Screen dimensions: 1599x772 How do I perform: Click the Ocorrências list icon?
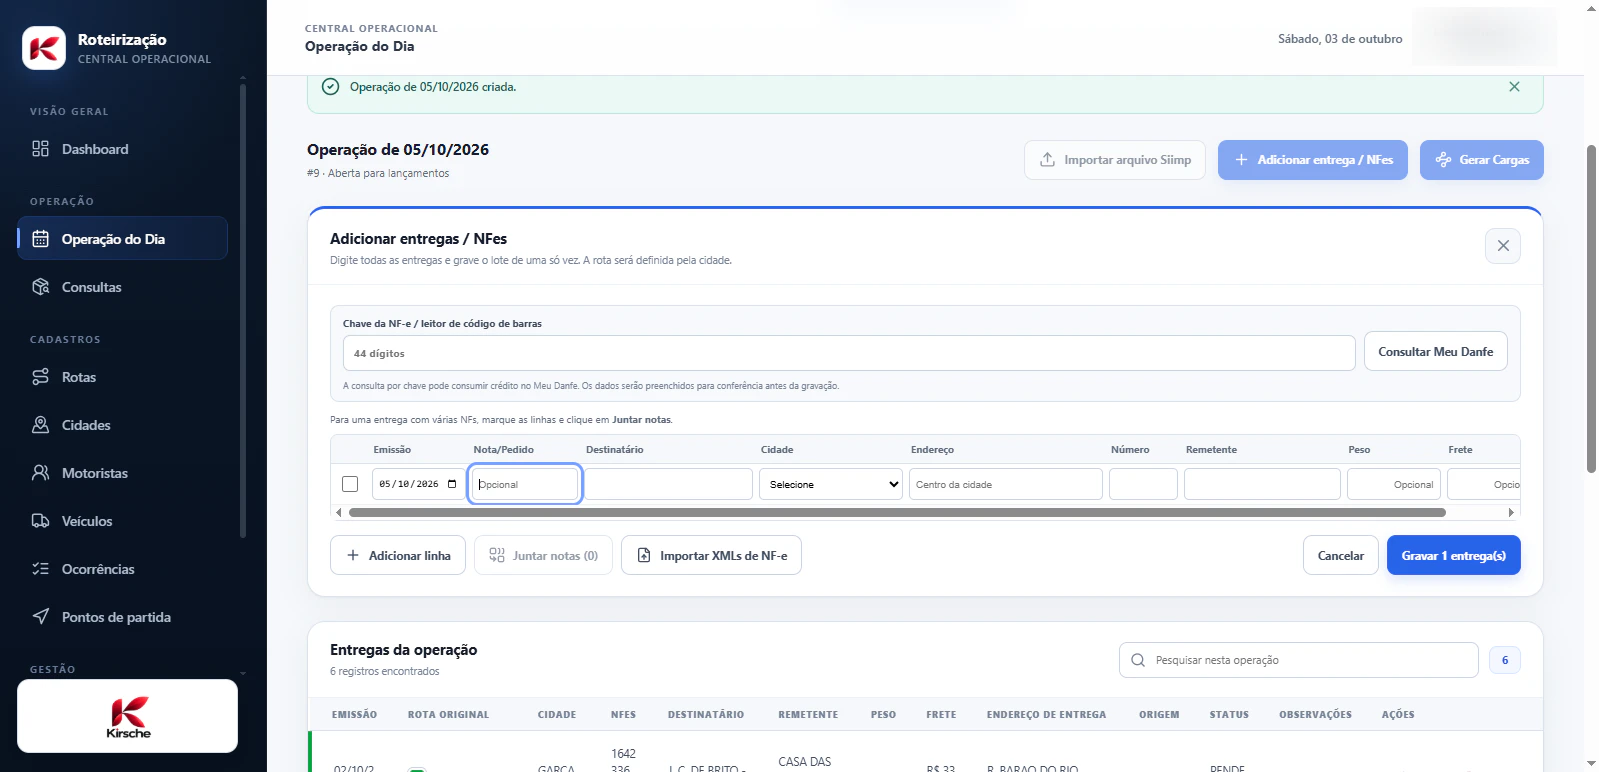pyautogui.click(x=41, y=569)
